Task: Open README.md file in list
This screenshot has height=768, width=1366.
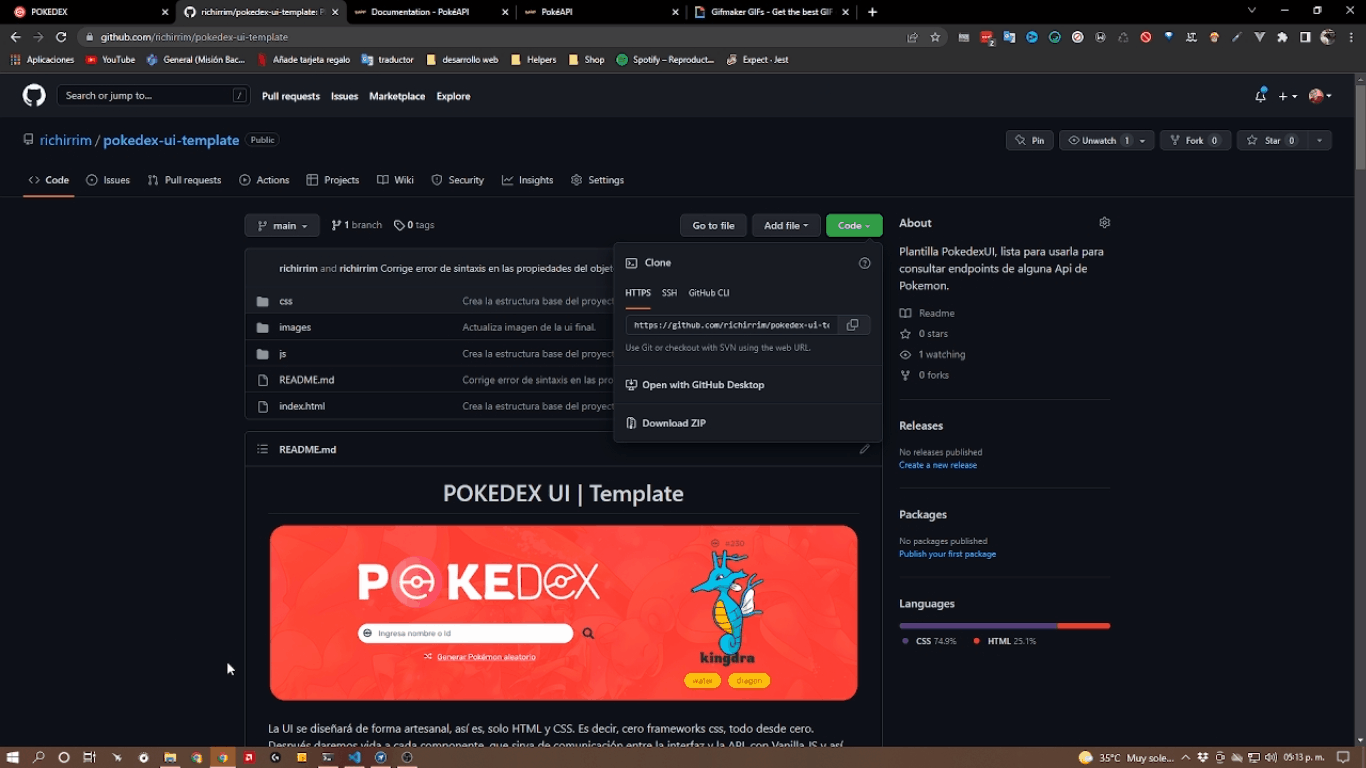Action: point(307,380)
